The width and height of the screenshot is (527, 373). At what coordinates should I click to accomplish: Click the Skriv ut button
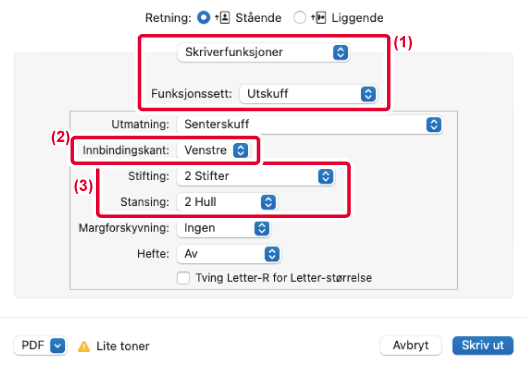click(x=483, y=345)
